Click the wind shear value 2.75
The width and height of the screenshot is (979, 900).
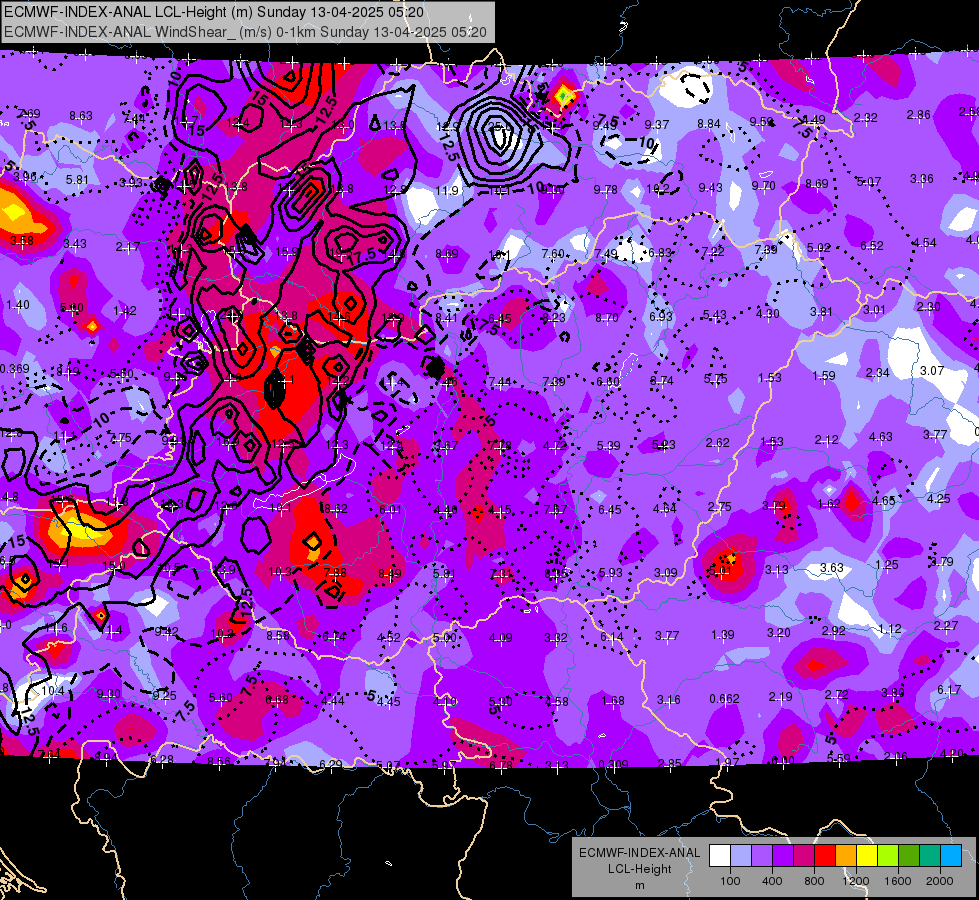[720, 507]
